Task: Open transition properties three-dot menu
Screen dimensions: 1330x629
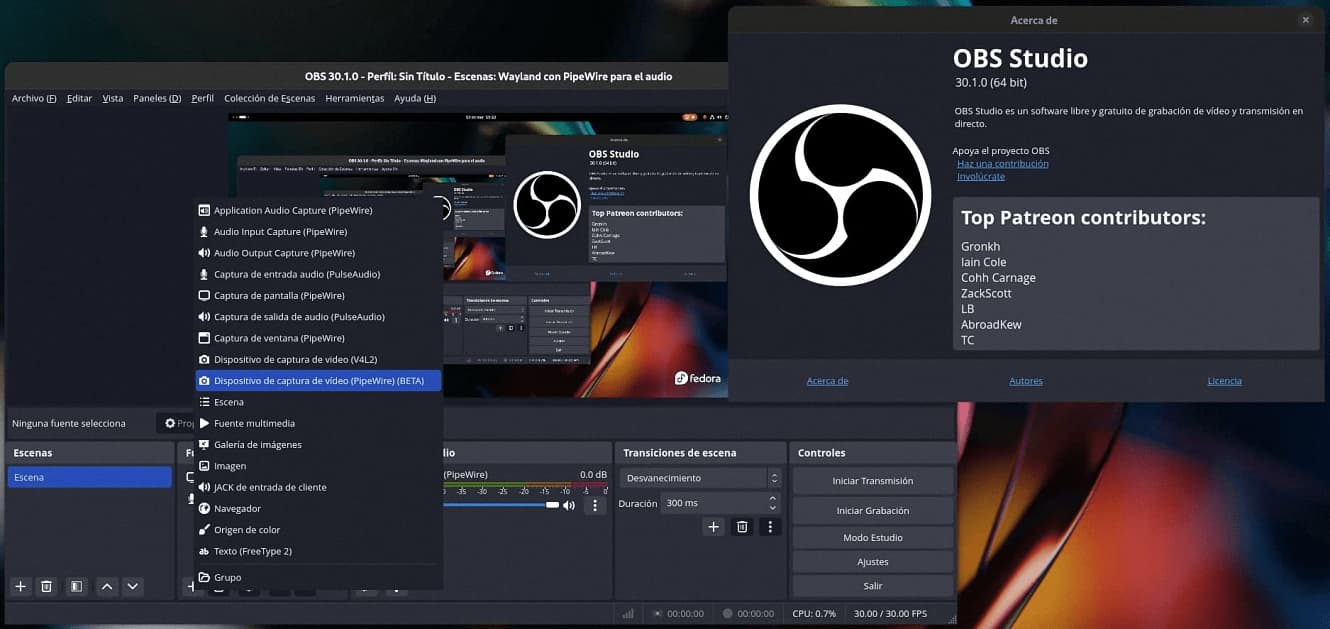Action: (x=770, y=526)
